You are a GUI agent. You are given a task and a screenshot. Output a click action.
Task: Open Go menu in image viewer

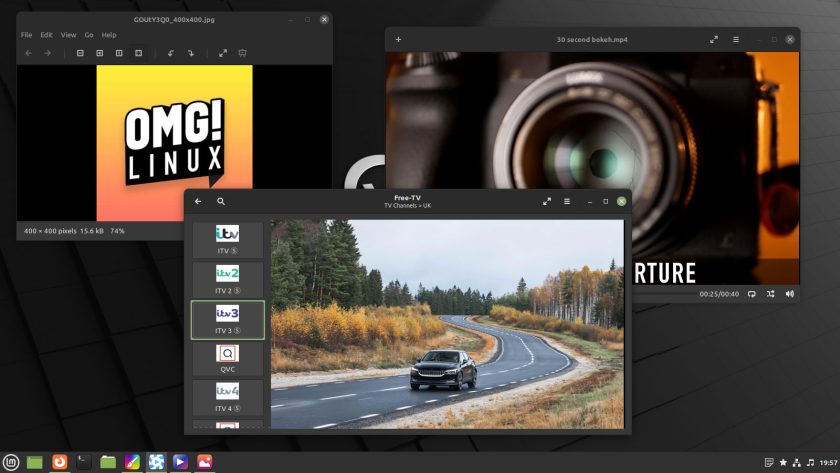89,35
